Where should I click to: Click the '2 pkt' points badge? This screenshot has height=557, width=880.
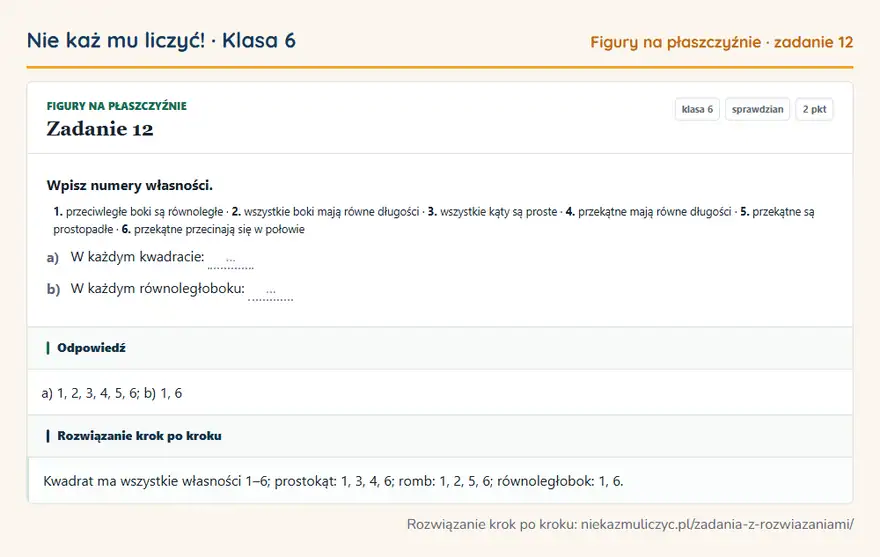point(814,109)
